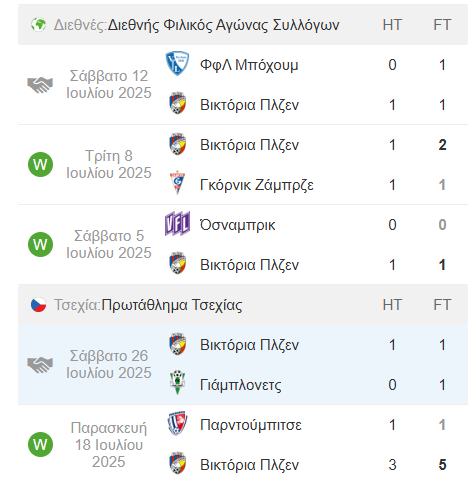Click the Górnik Zabrze team logo
Screen dimensions: 475x477
point(177,183)
